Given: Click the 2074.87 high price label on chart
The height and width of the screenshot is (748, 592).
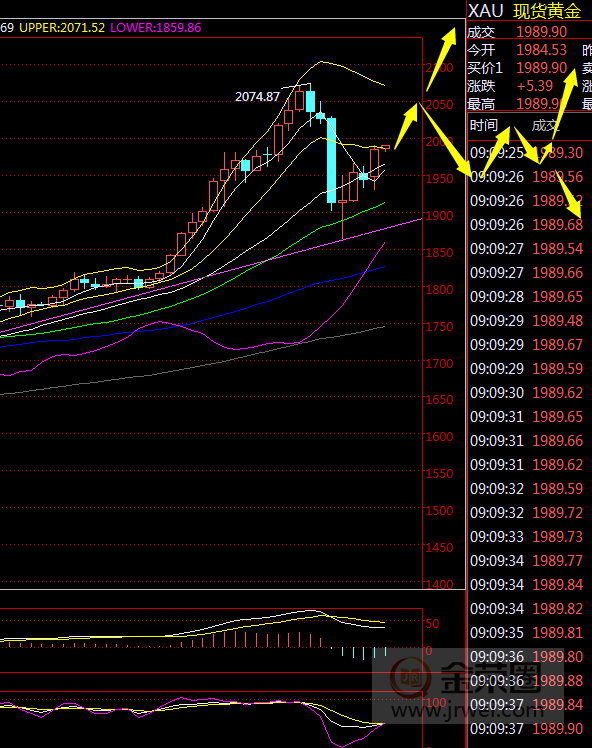Looking at the screenshot, I should coord(257,97).
